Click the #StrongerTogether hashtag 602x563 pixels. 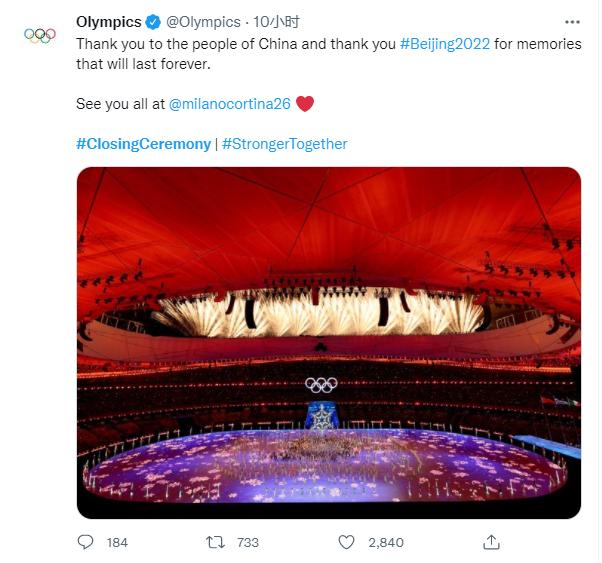point(284,143)
